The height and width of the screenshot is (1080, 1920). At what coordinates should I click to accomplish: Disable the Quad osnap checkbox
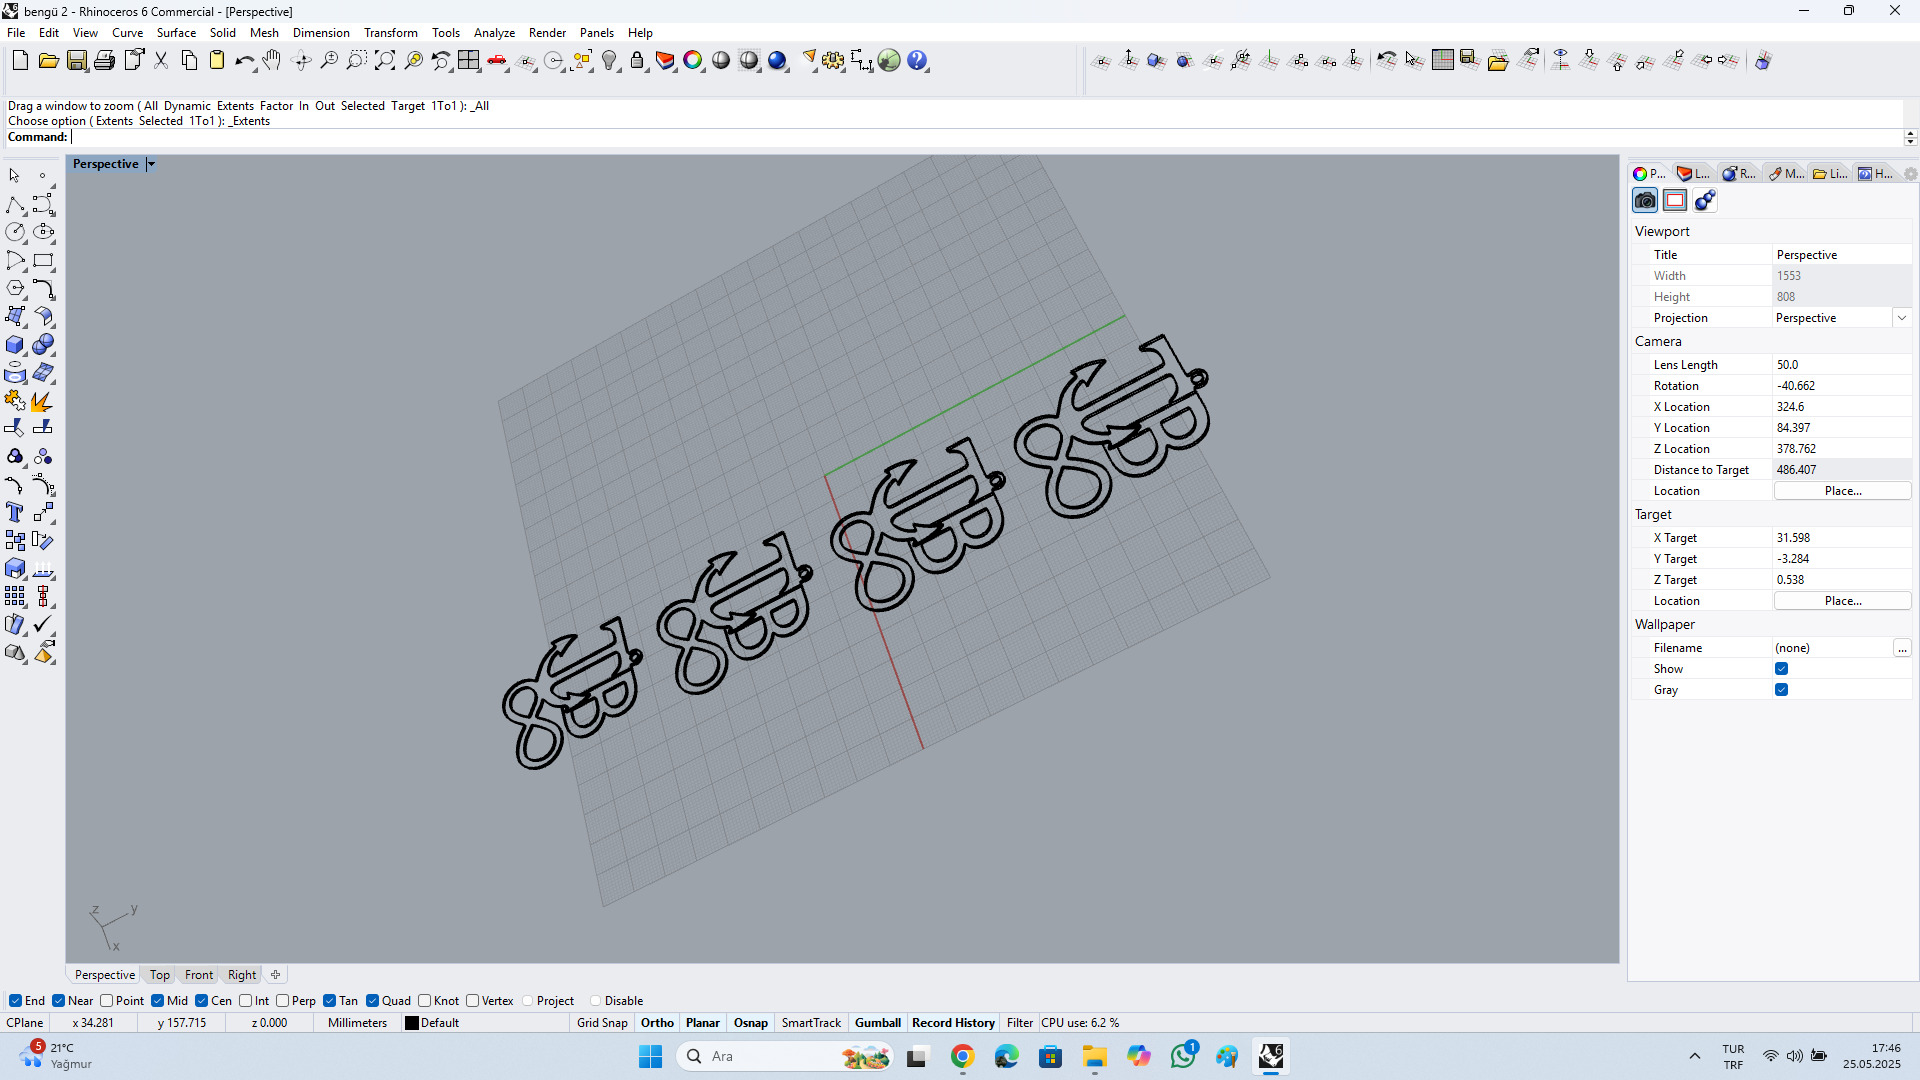pos(372,1001)
